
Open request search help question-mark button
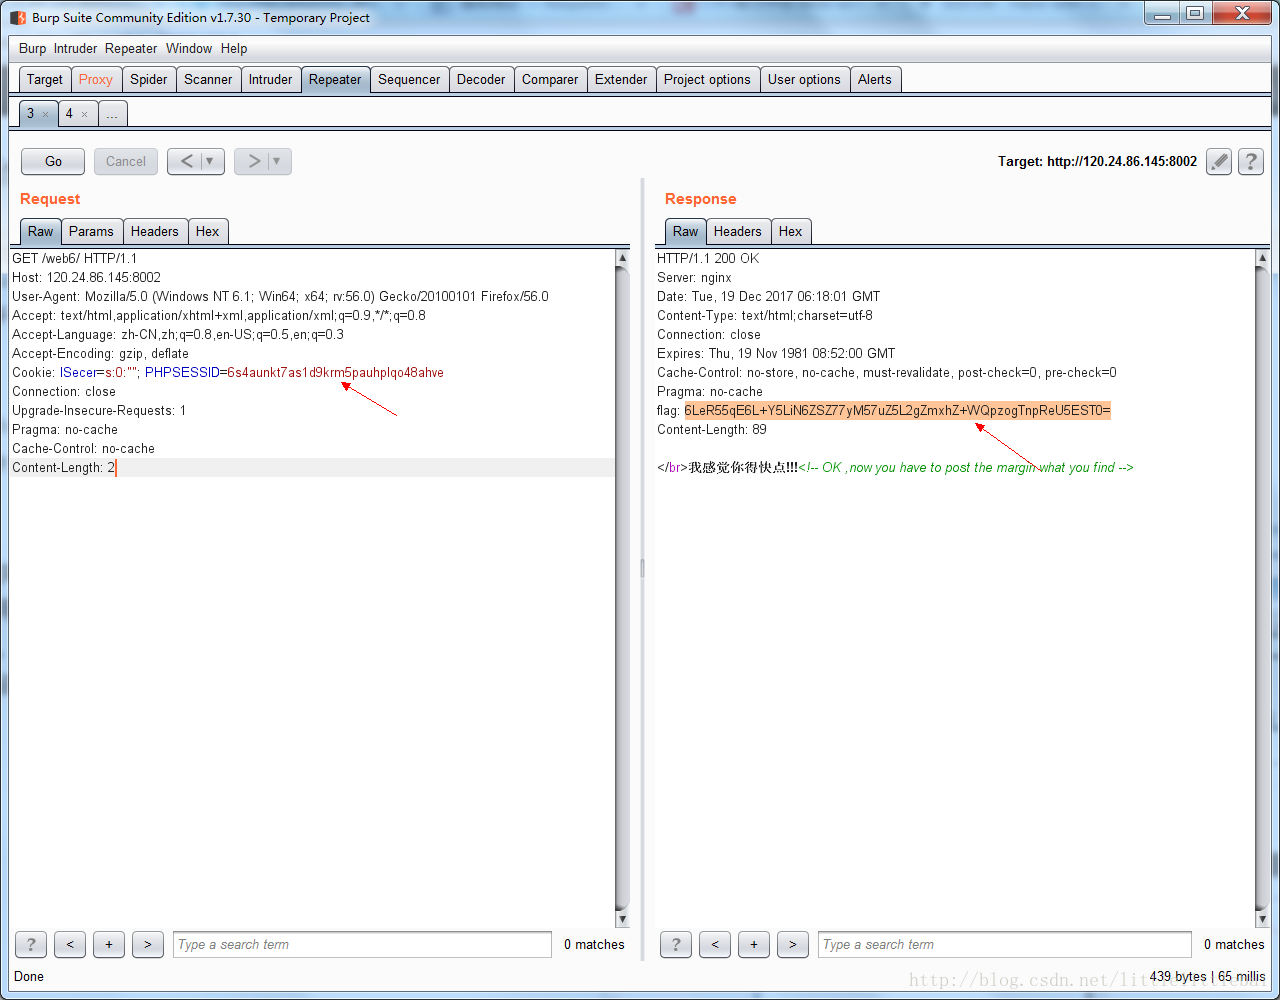[x=31, y=944]
